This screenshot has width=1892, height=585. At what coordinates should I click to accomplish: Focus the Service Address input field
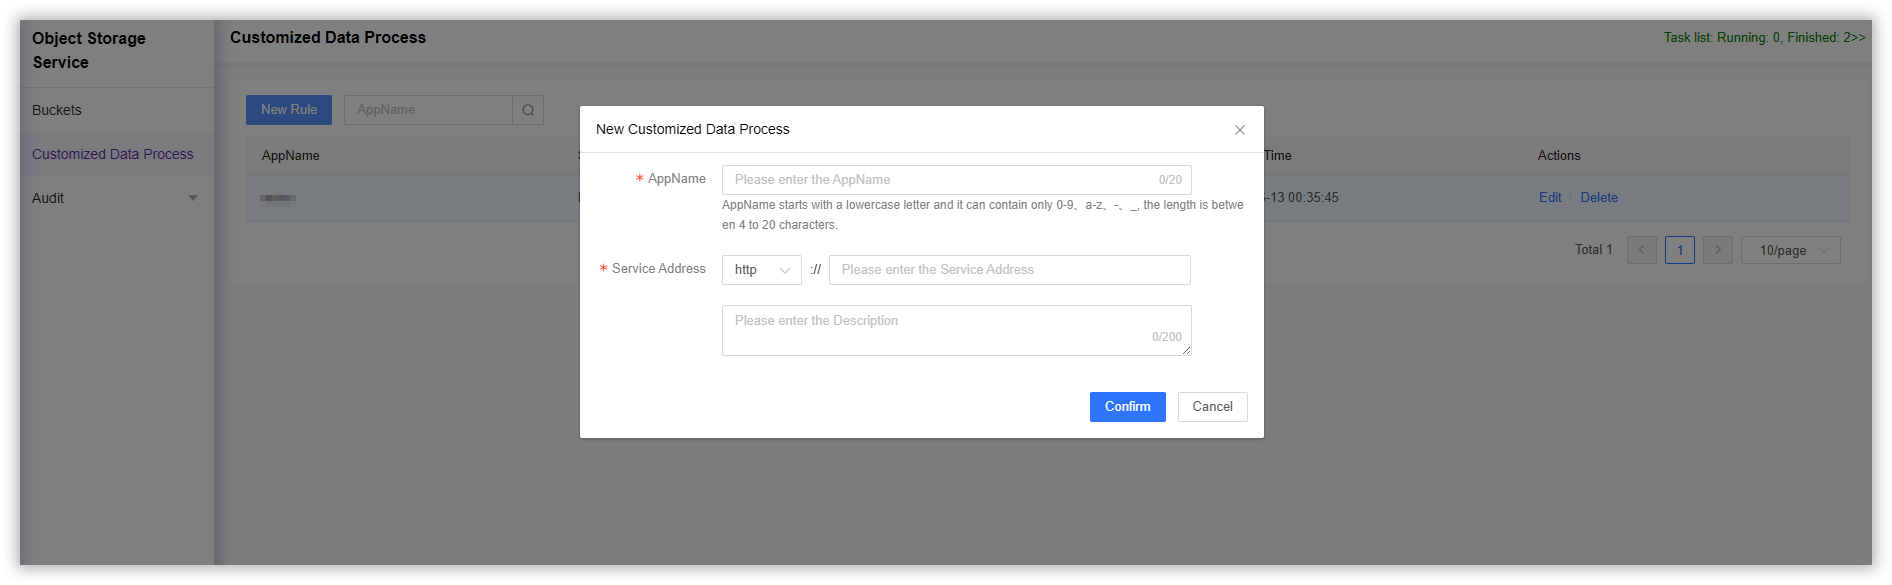1009,270
